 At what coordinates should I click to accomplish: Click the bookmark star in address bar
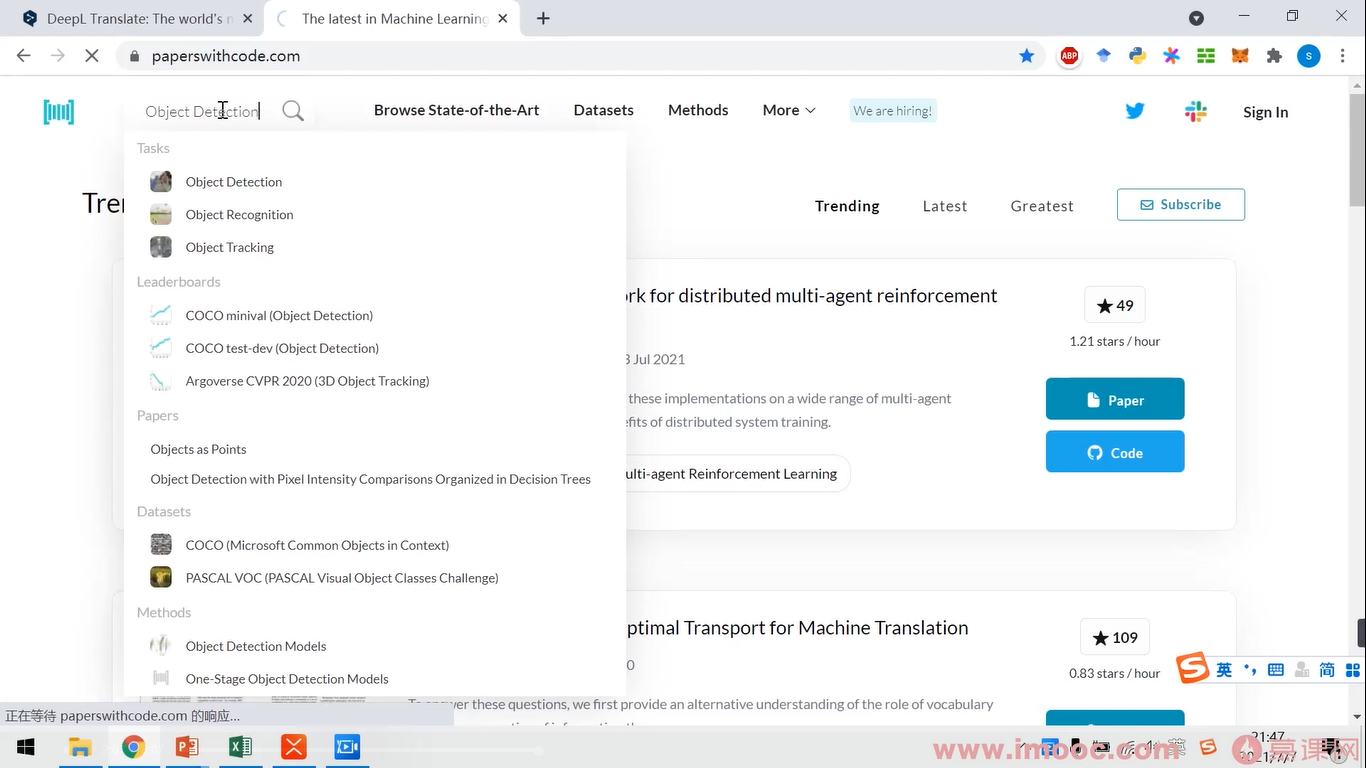click(1026, 56)
